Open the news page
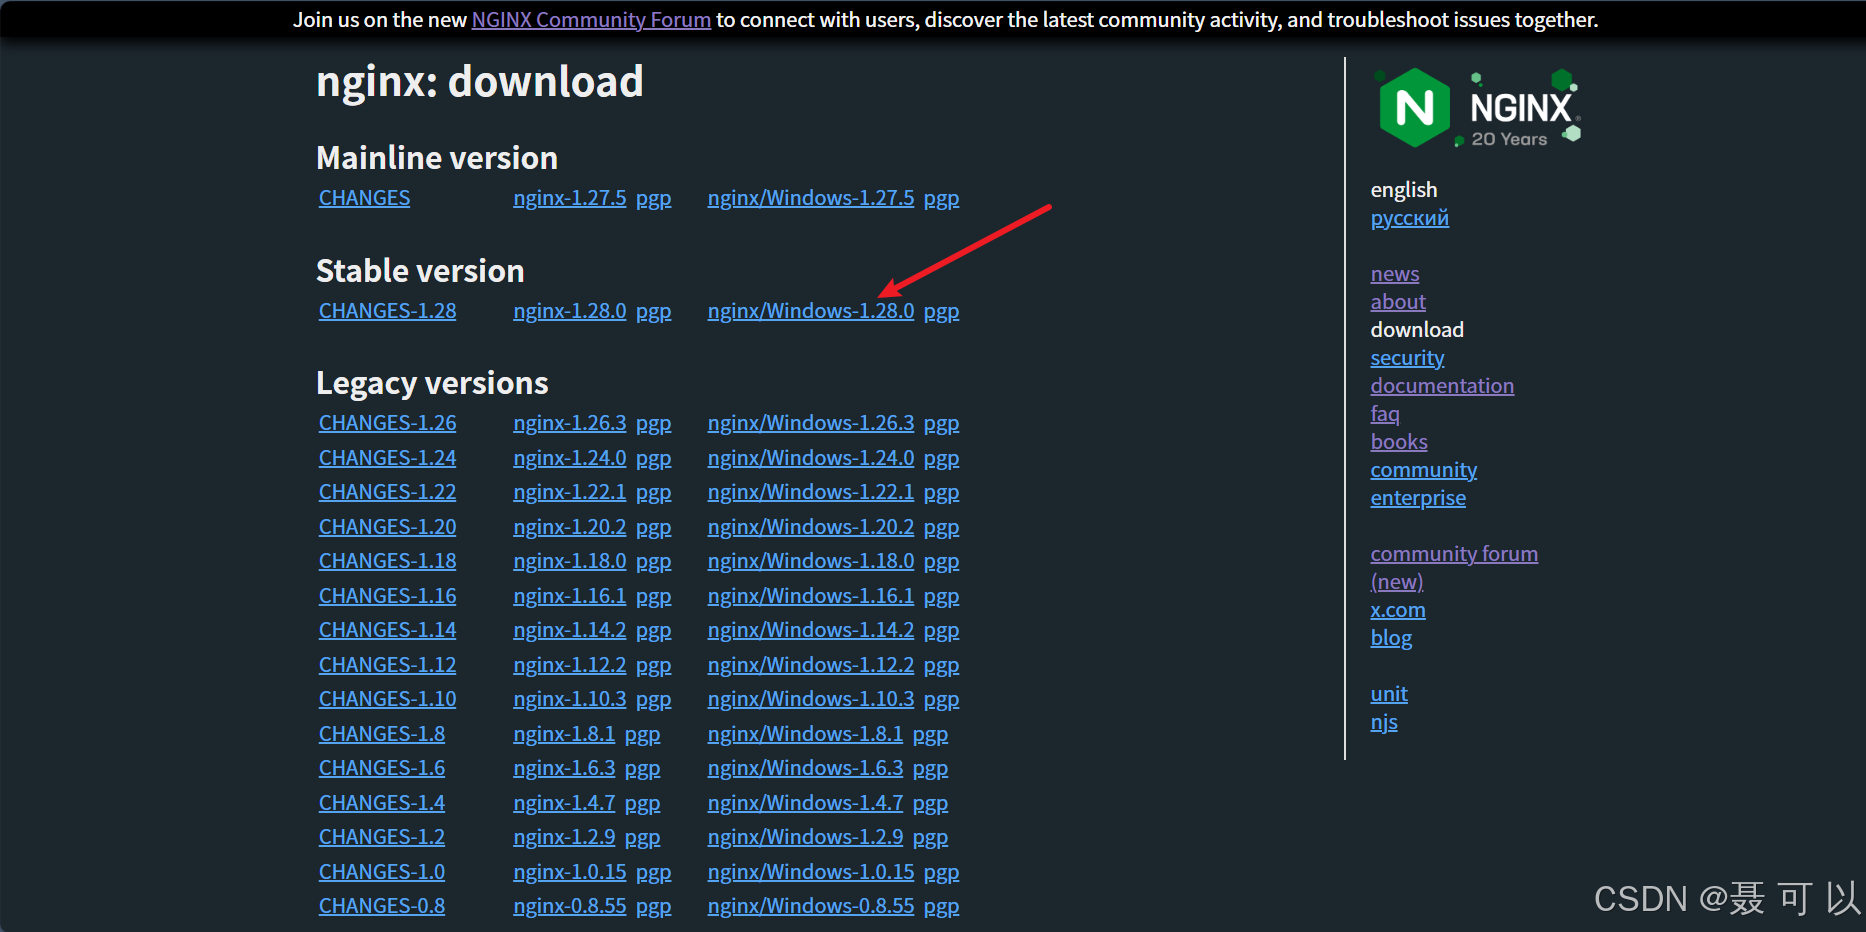Viewport: 1866px width, 932px height. click(x=1395, y=274)
